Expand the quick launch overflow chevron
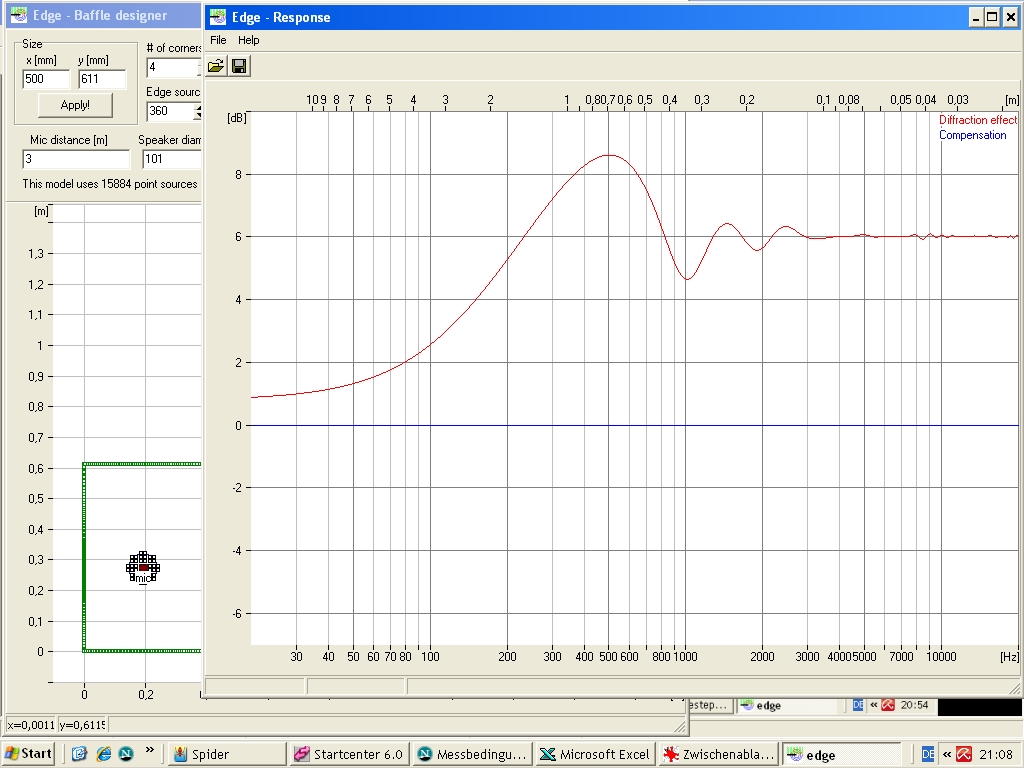The height and width of the screenshot is (768, 1024). click(x=150, y=750)
